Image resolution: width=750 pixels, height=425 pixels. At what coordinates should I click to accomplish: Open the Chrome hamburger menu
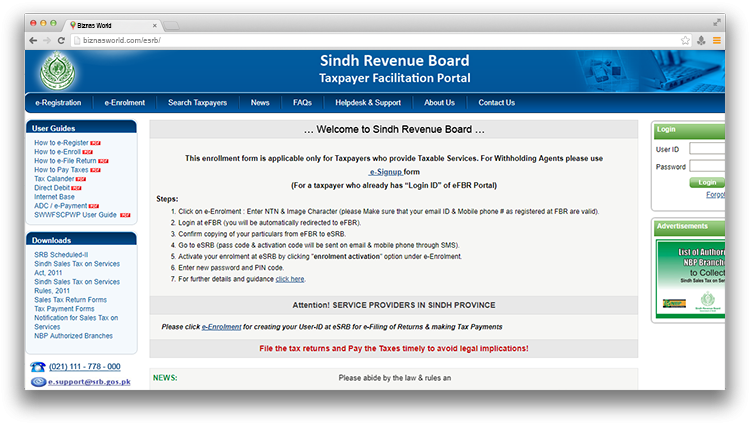pos(716,40)
